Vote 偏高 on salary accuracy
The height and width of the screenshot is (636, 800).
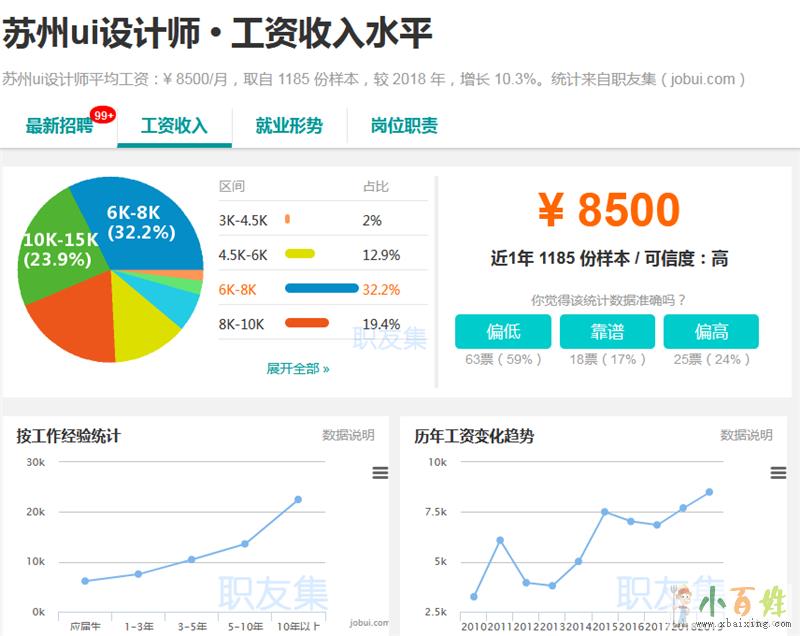(711, 332)
